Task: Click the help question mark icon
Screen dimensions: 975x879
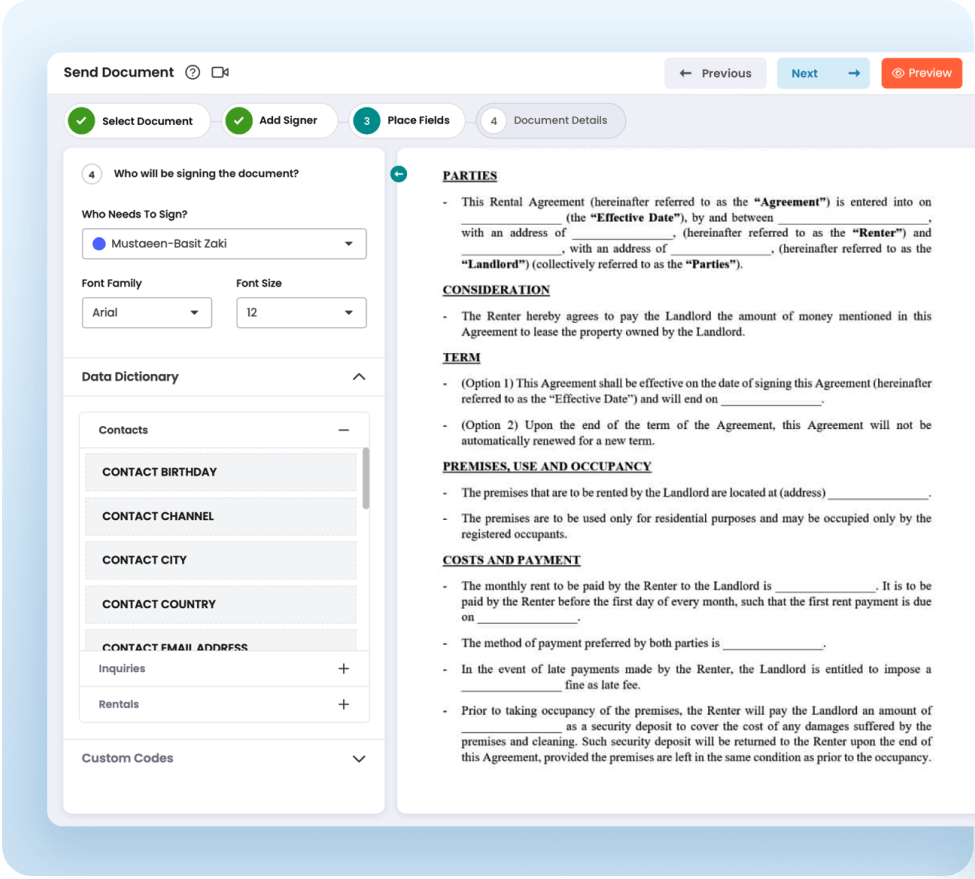Action: click(193, 73)
